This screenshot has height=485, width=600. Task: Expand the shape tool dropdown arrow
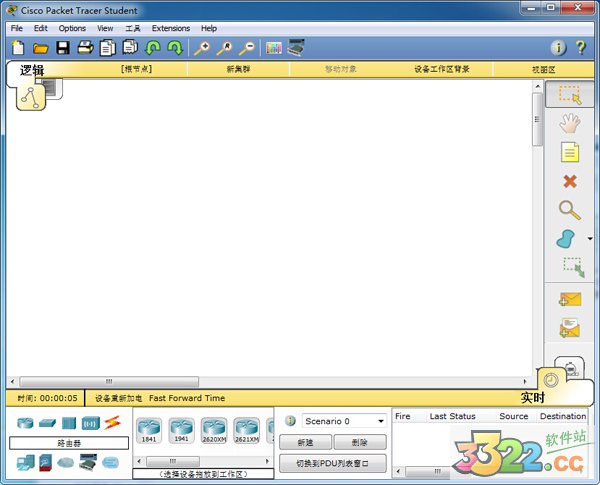click(590, 238)
